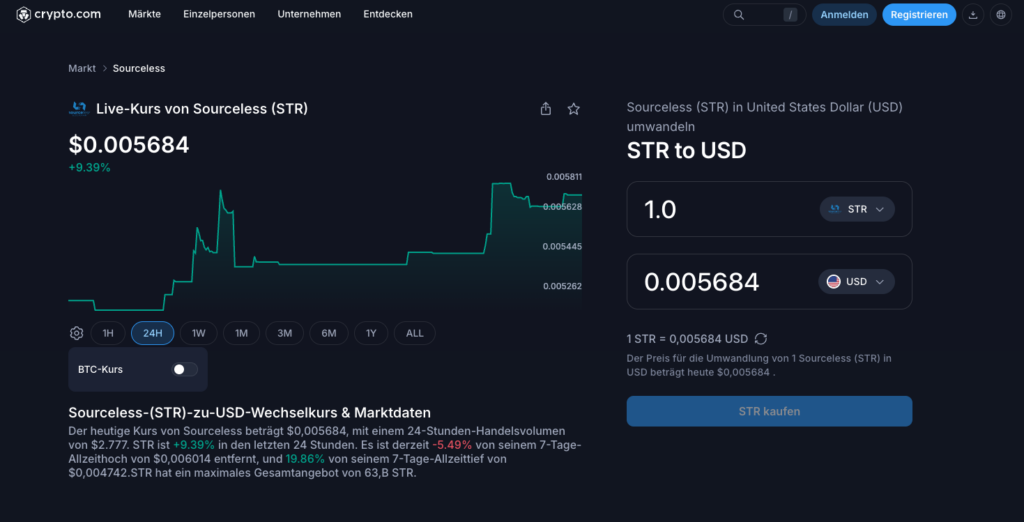Open the Entdecken menu
Image resolution: width=1024 pixels, height=522 pixels.
pos(388,14)
